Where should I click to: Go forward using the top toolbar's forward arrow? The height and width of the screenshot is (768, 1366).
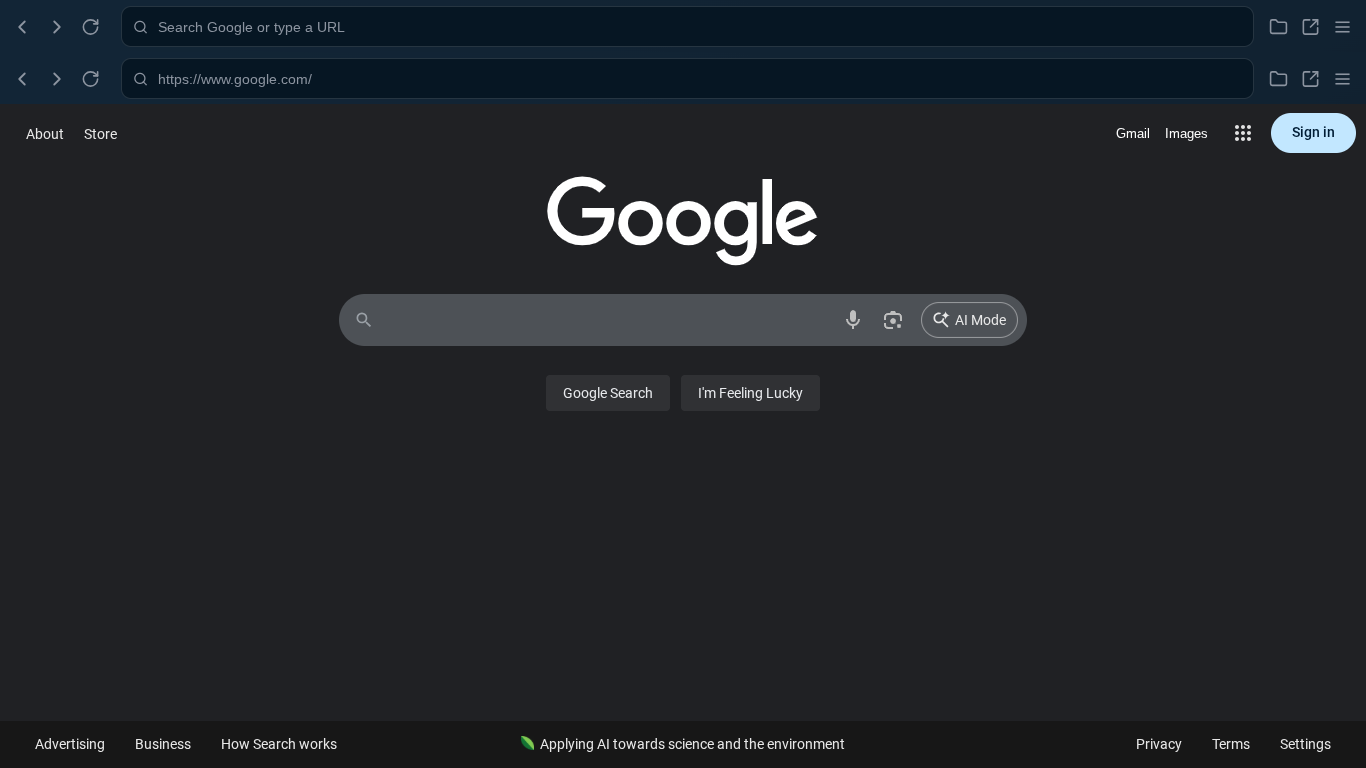pyautogui.click(x=56, y=27)
